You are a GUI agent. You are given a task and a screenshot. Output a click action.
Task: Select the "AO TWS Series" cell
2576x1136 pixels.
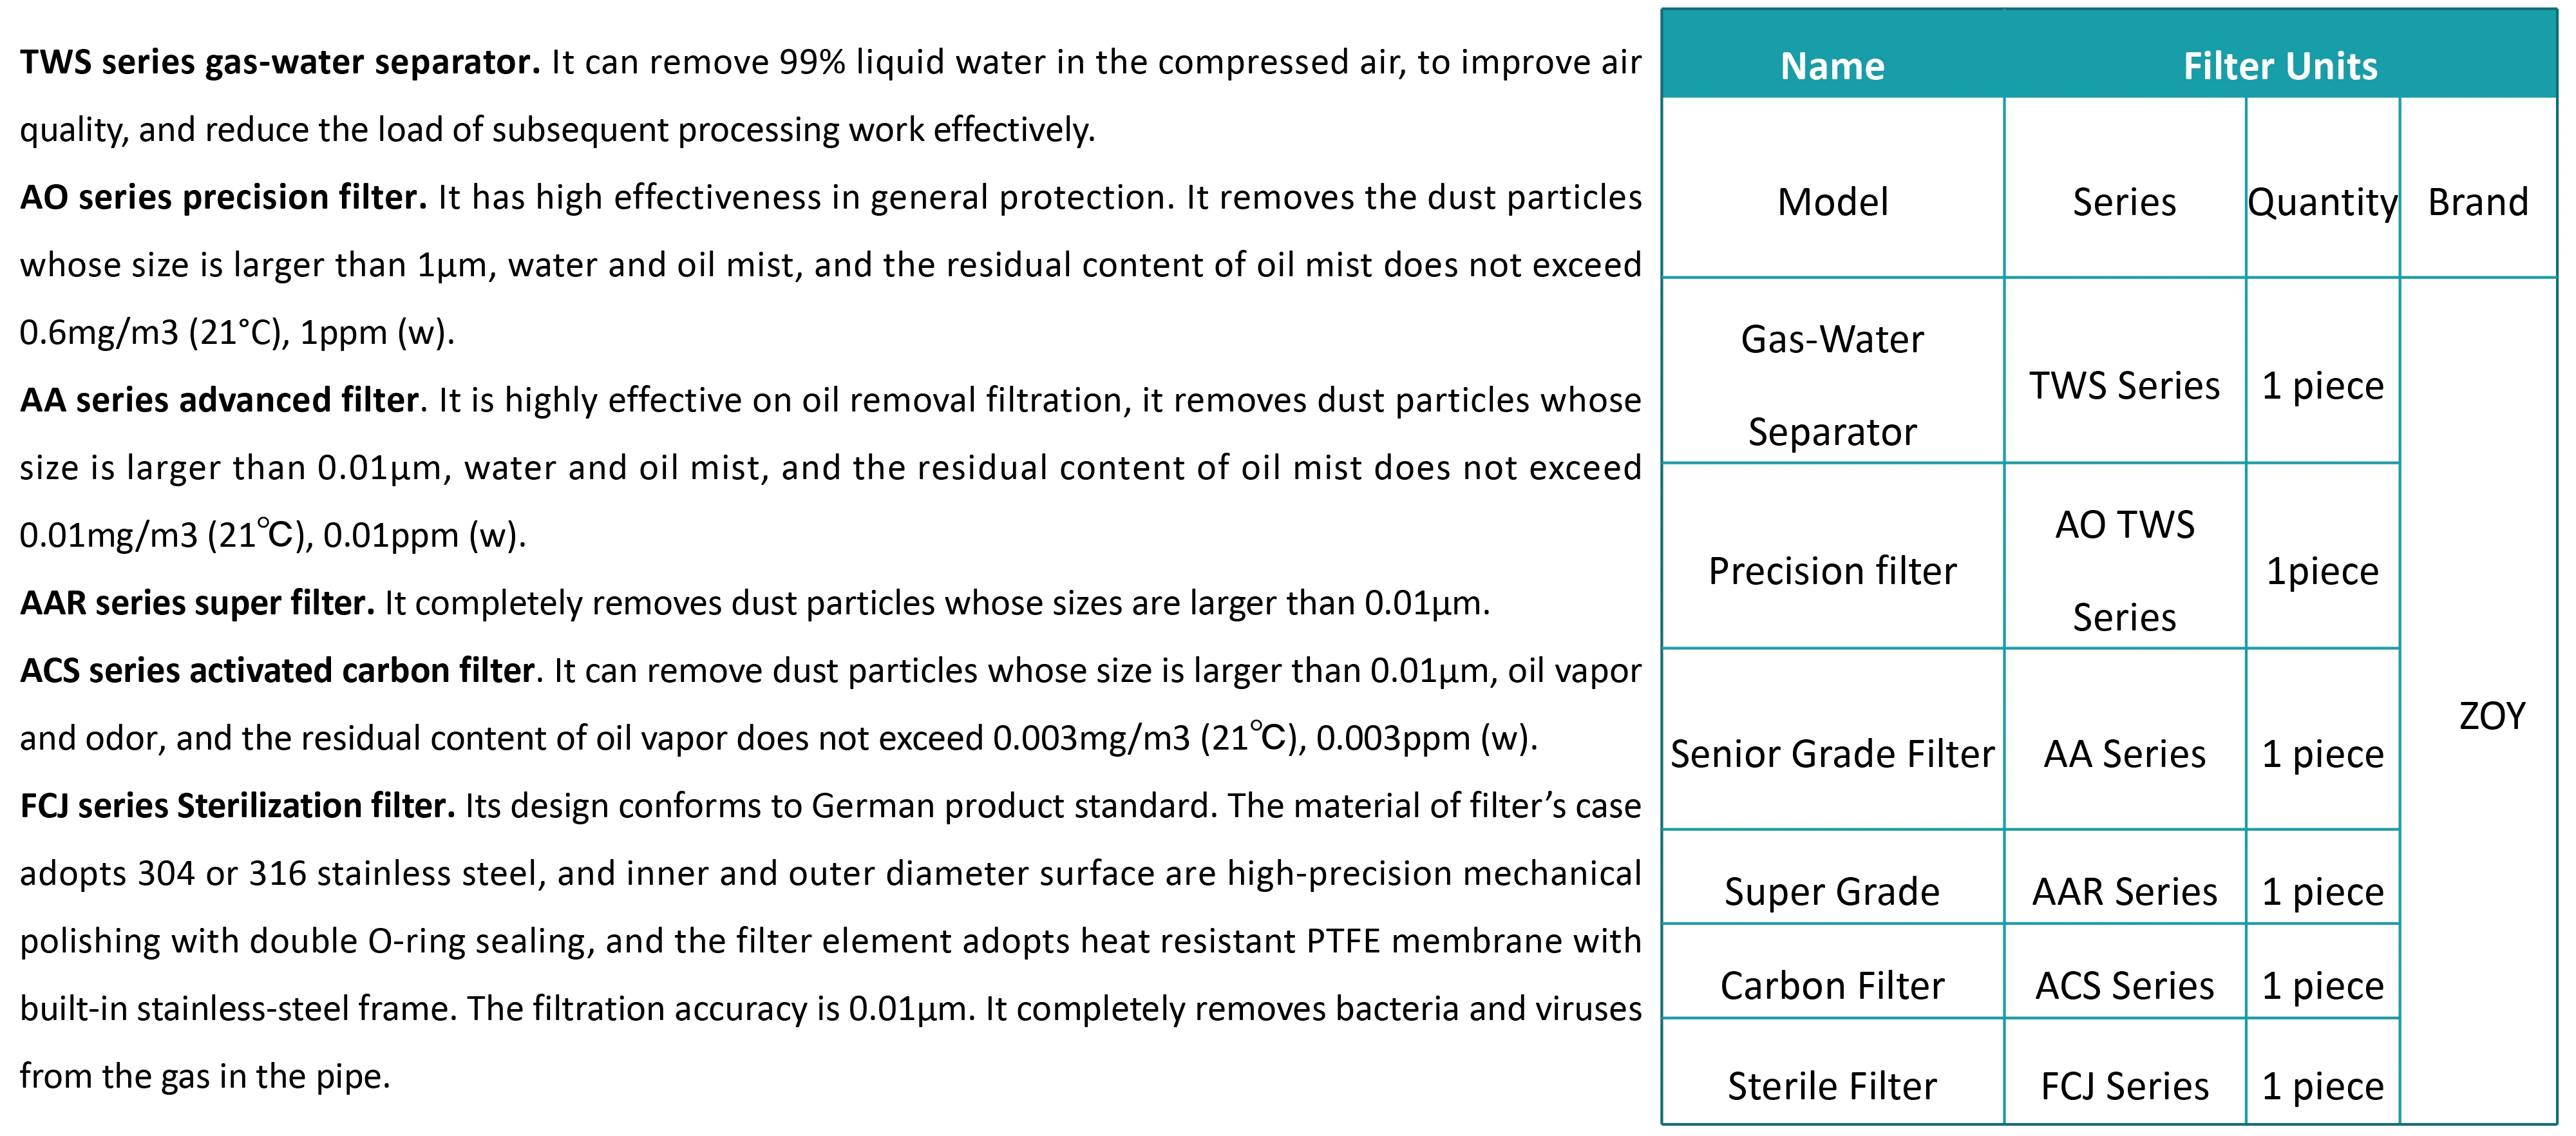tap(2124, 571)
